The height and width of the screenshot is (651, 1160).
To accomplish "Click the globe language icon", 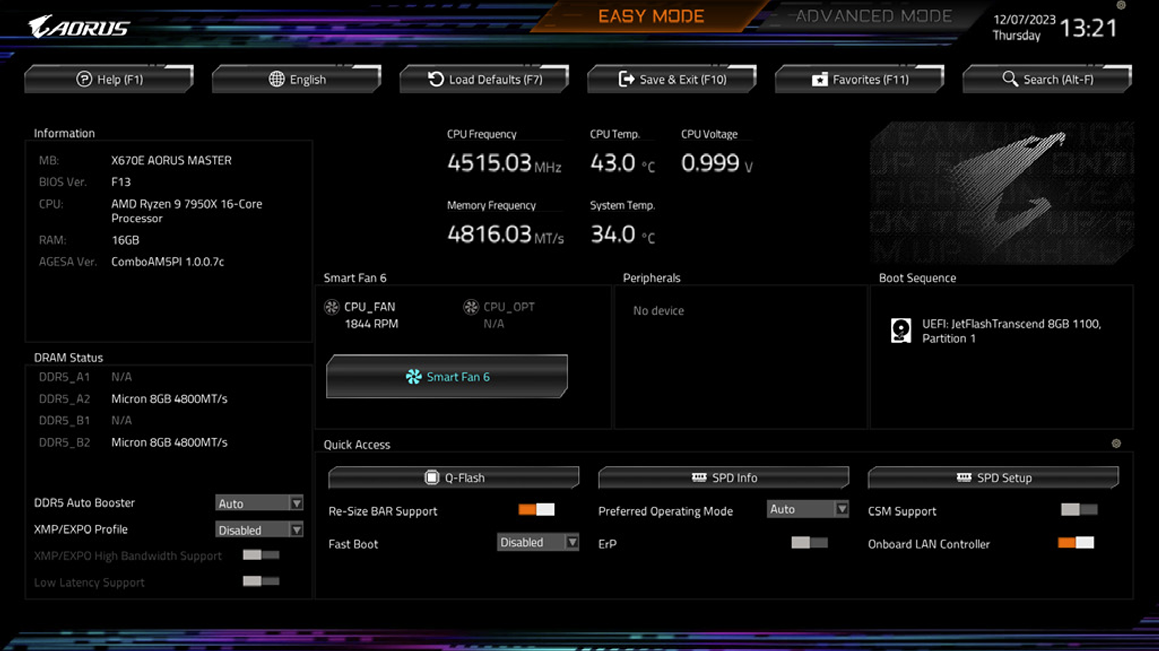I will coord(277,79).
